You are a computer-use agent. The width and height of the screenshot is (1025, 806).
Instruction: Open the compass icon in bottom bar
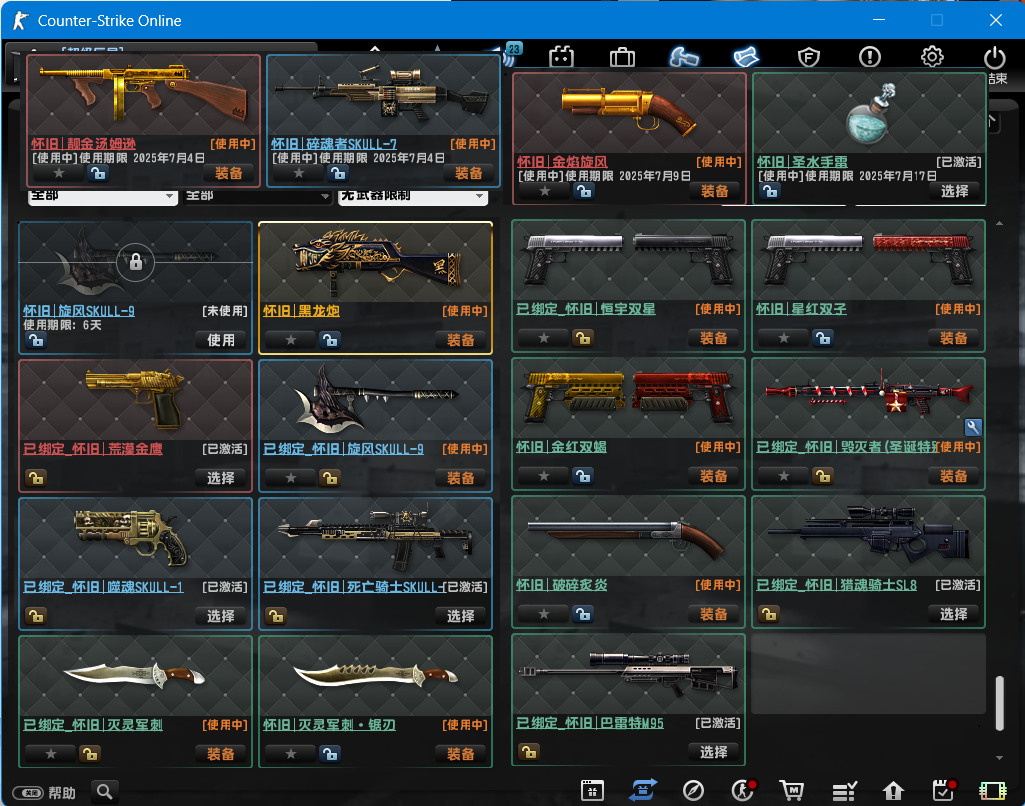coord(693,791)
